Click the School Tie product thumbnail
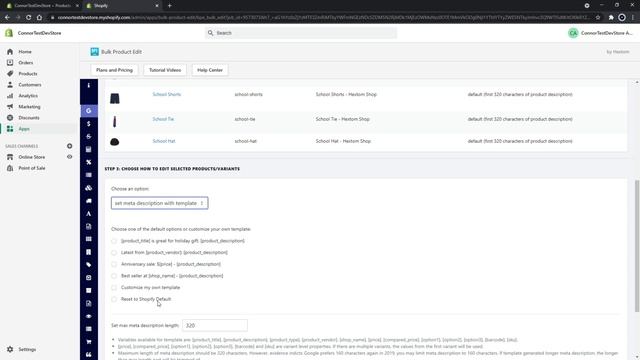Viewport: 640px width, 360px height. point(115,121)
